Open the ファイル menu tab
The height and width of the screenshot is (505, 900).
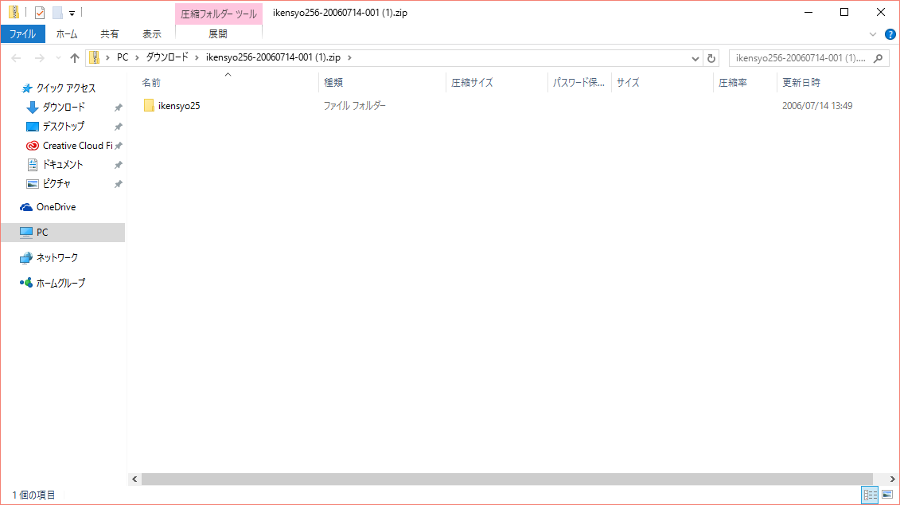(23, 34)
